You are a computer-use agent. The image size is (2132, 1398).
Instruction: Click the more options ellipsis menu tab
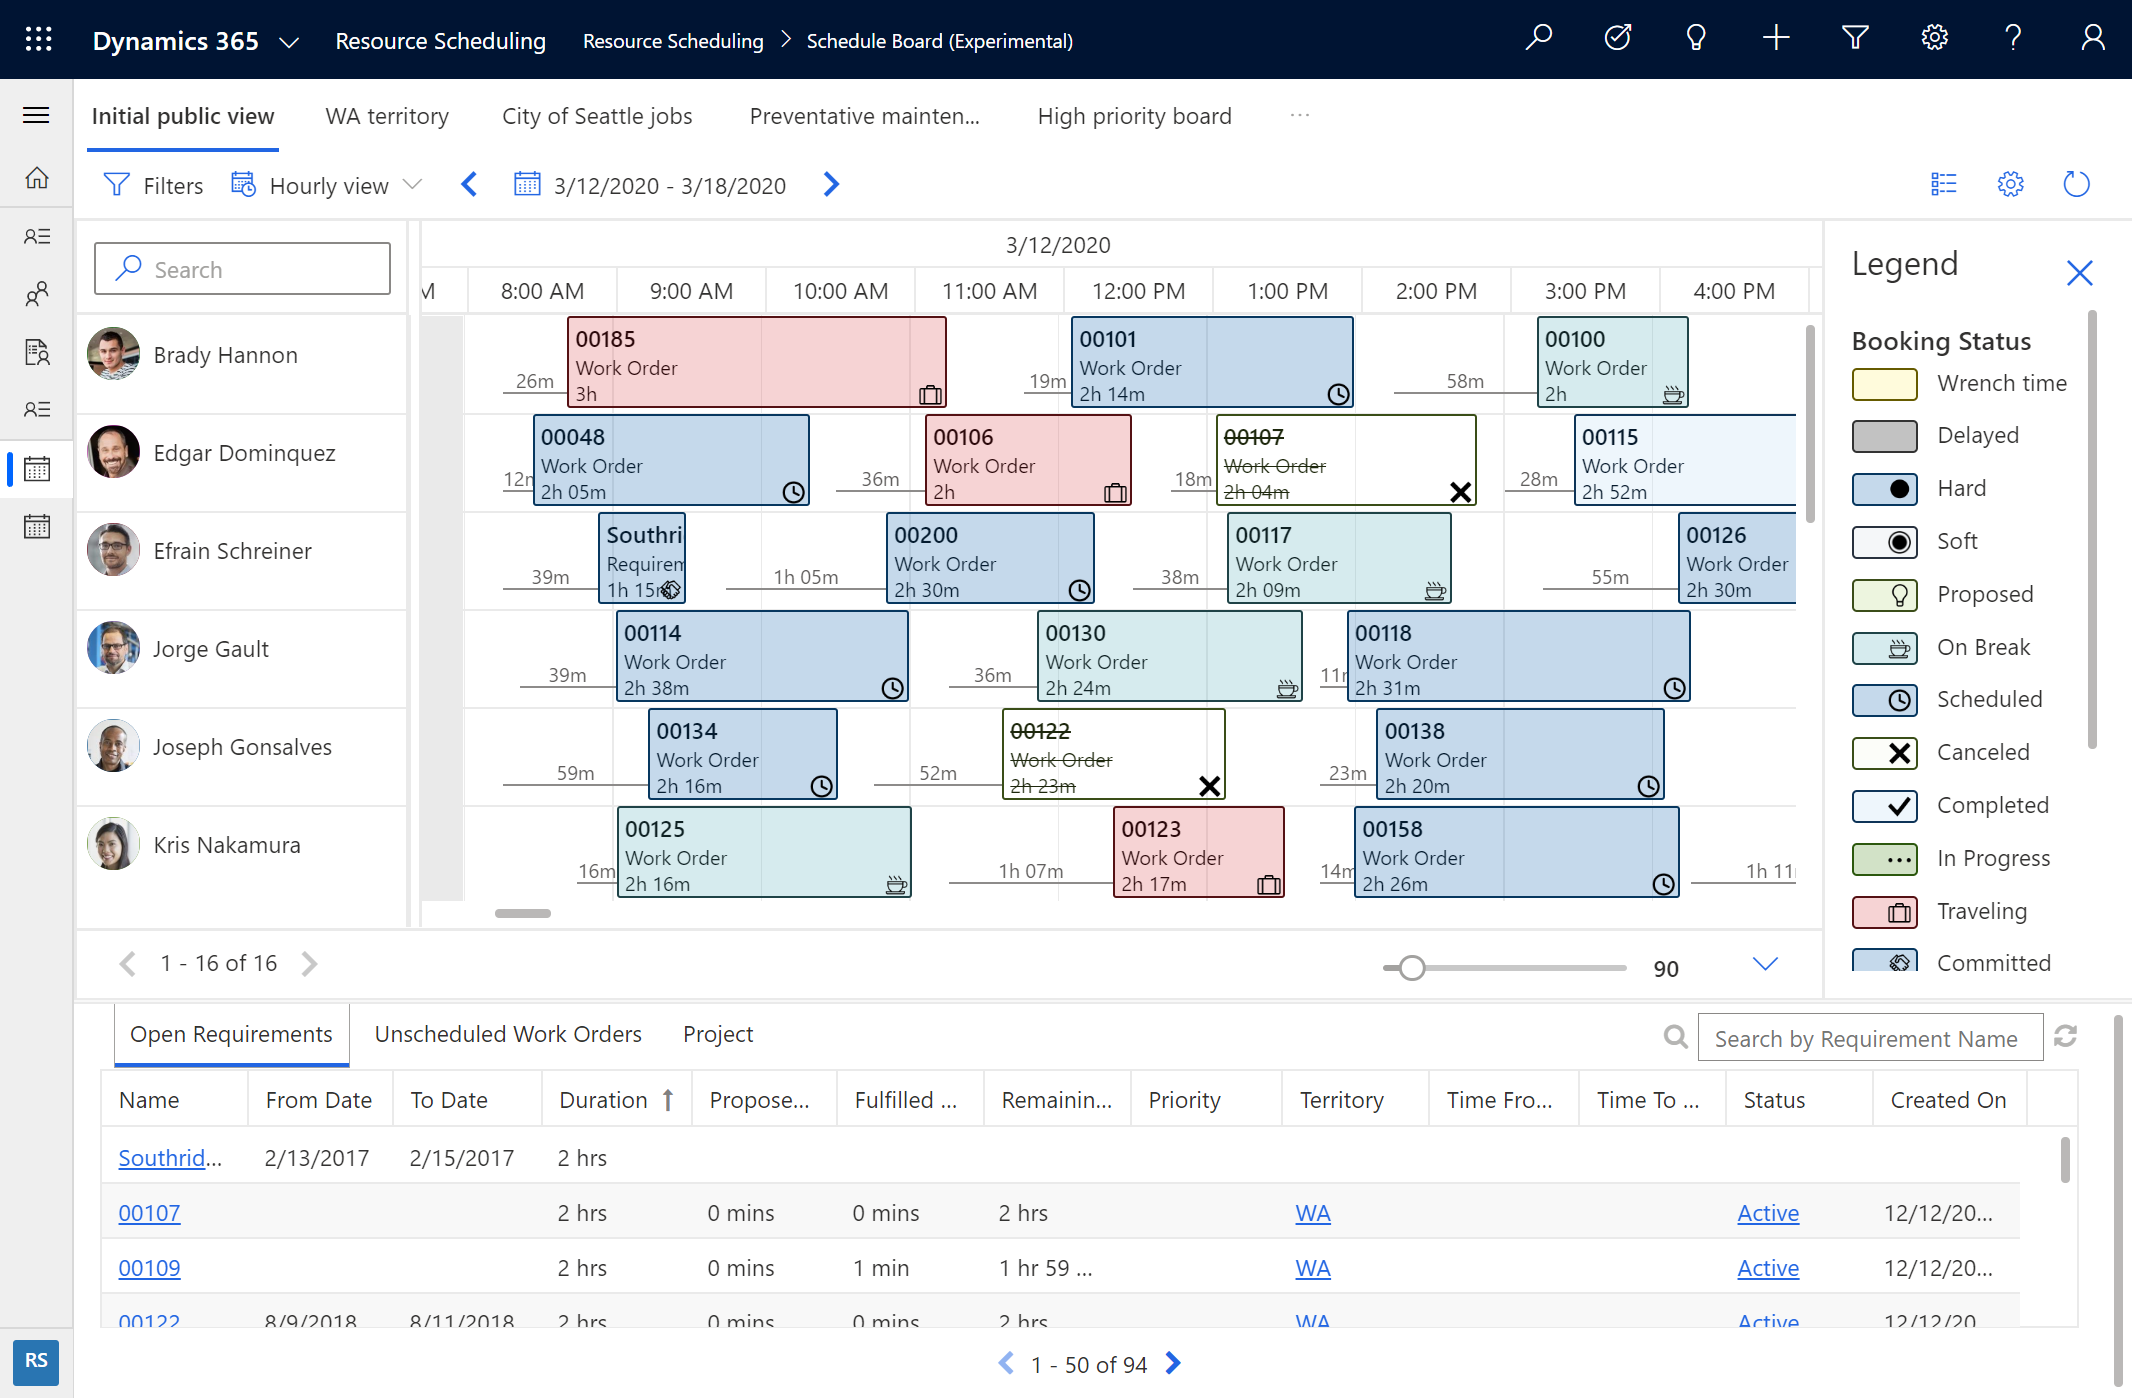coord(1301,114)
